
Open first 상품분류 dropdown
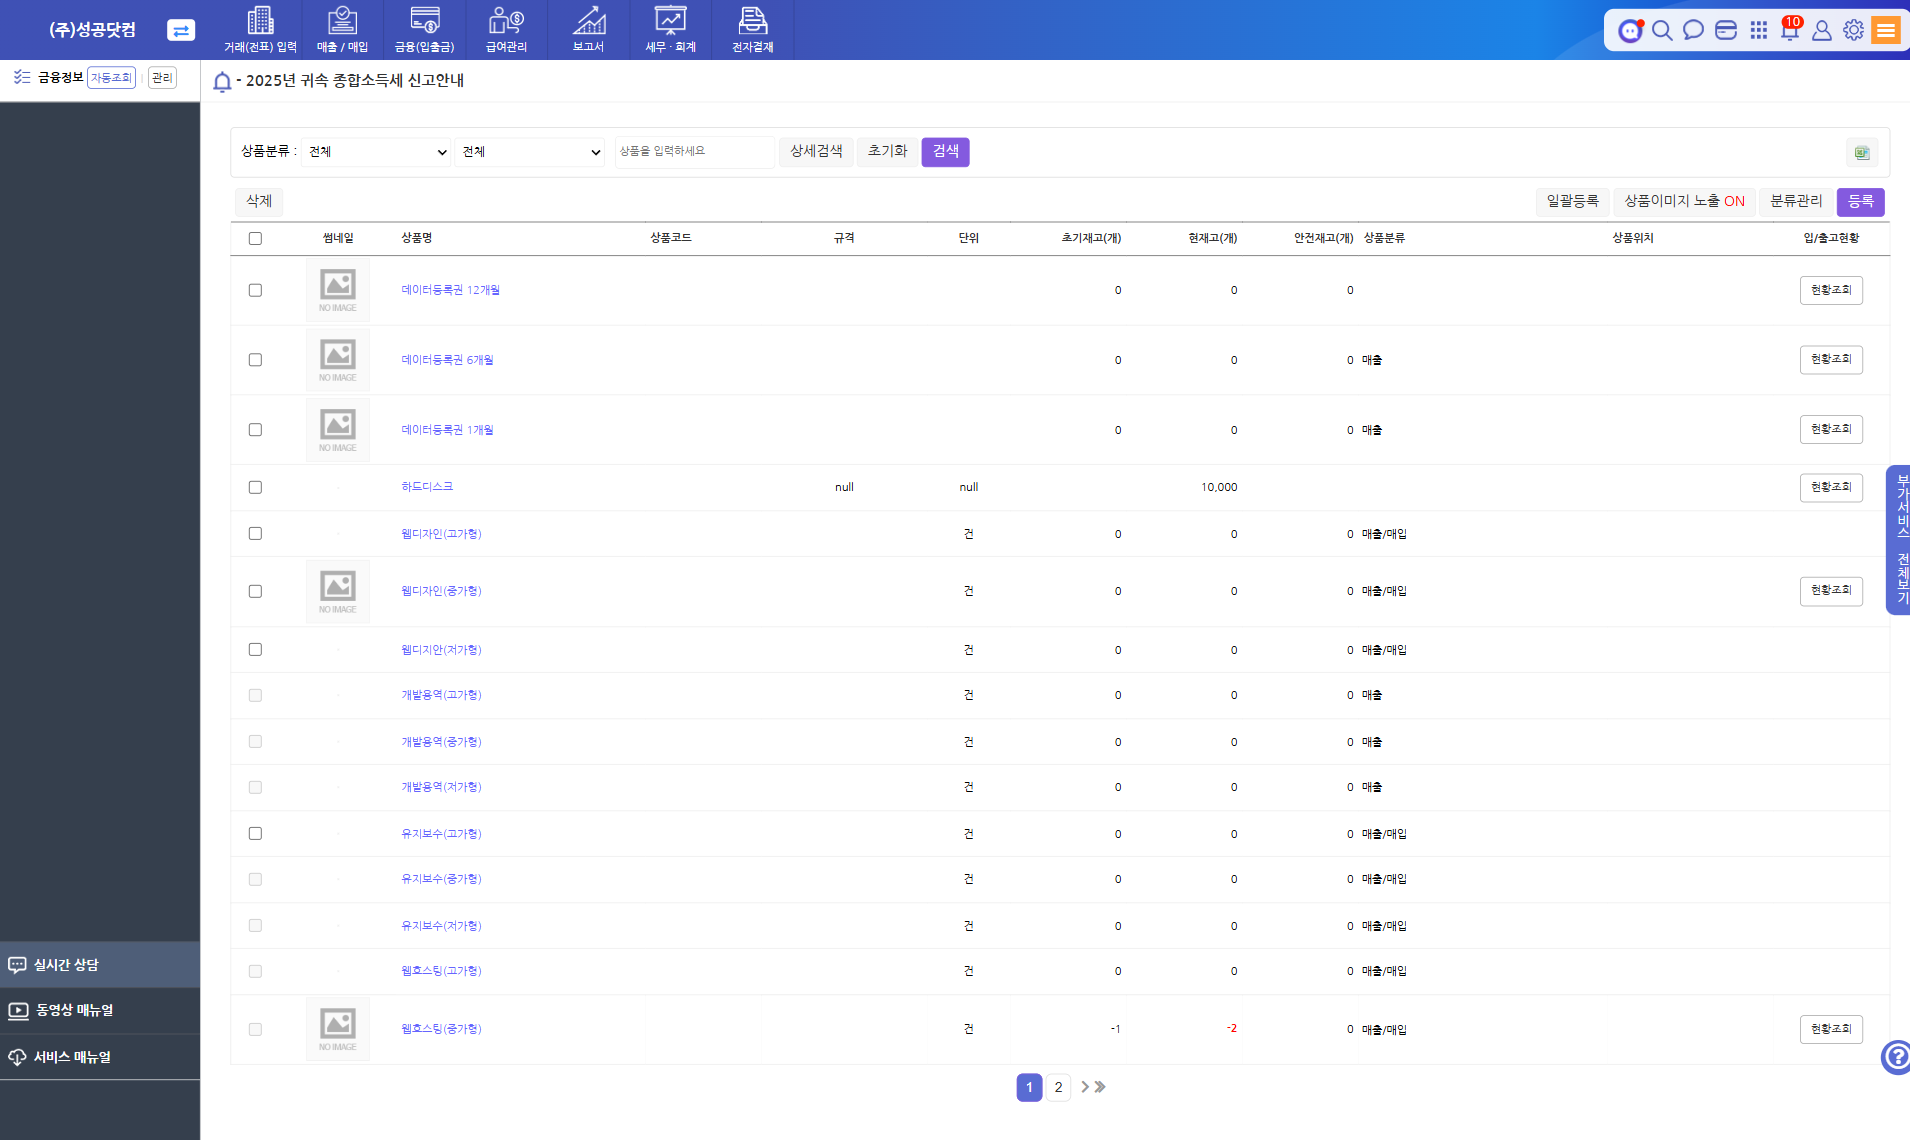click(376, 152)
